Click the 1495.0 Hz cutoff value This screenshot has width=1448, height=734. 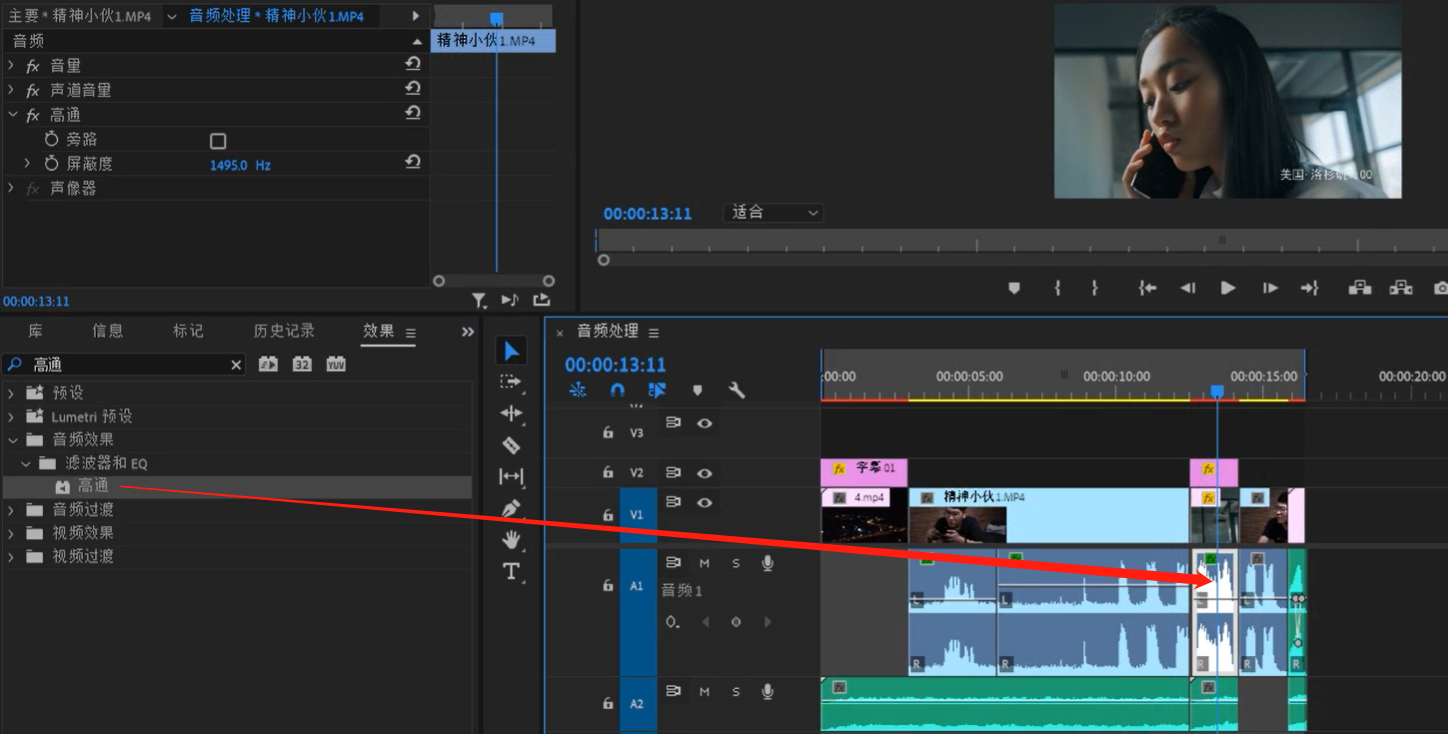click(229, 165)
